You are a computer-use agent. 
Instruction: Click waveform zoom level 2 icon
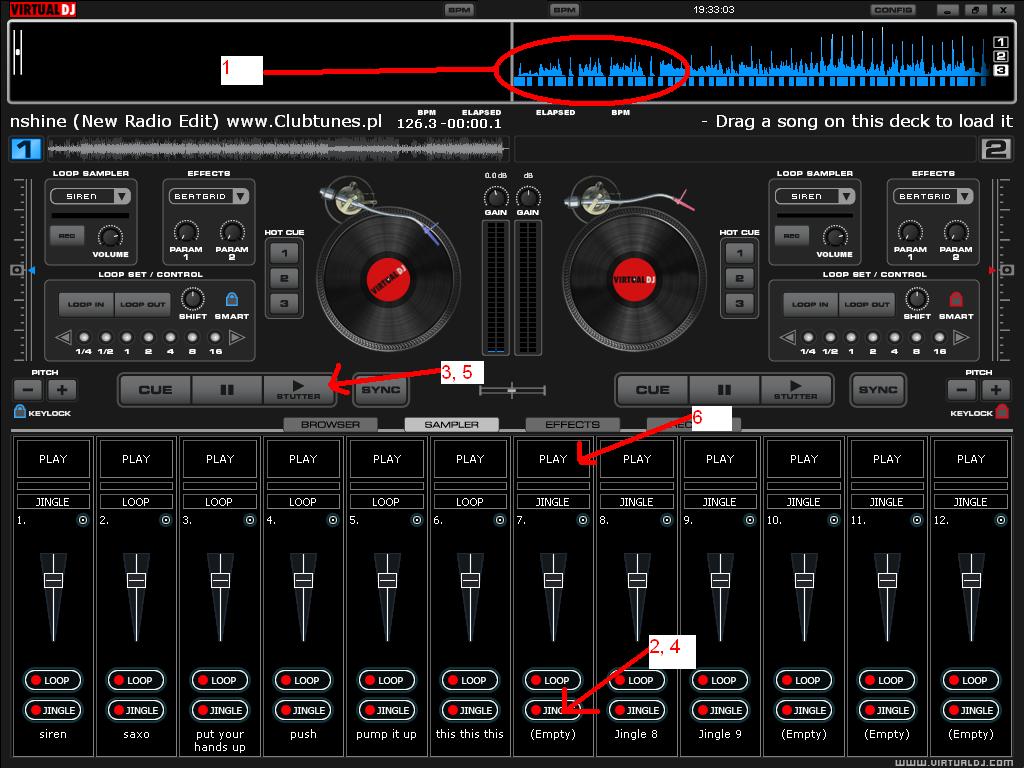pyautogui.click(x=1000, y=56)
